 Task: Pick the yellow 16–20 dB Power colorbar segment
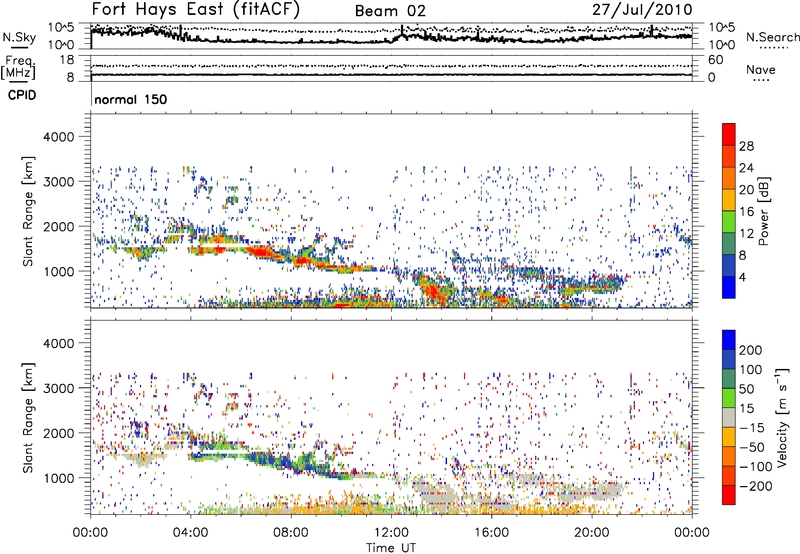(x=729, y=200)
